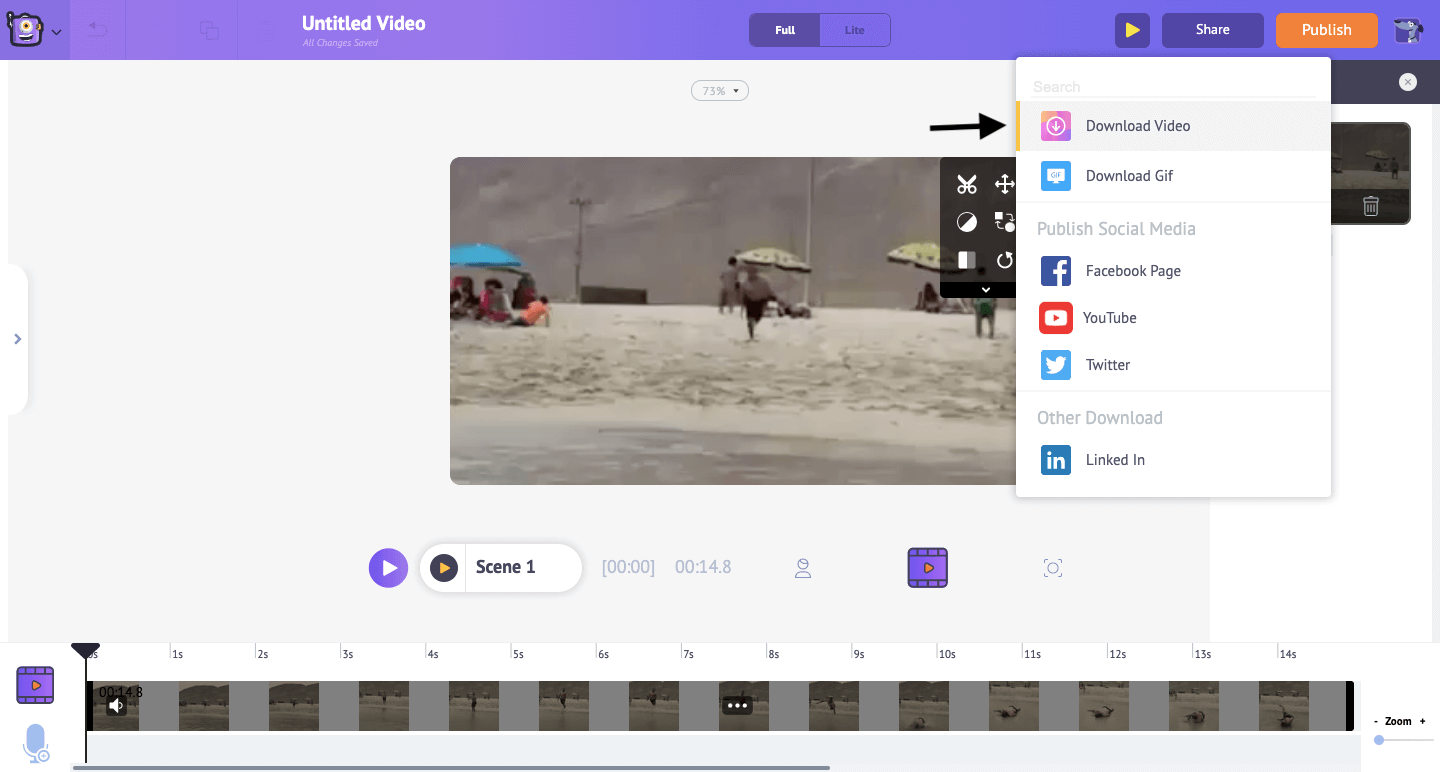Delete the scene using the trash icon
The width and height of the screenshot is (1440, 772).
1370,205
